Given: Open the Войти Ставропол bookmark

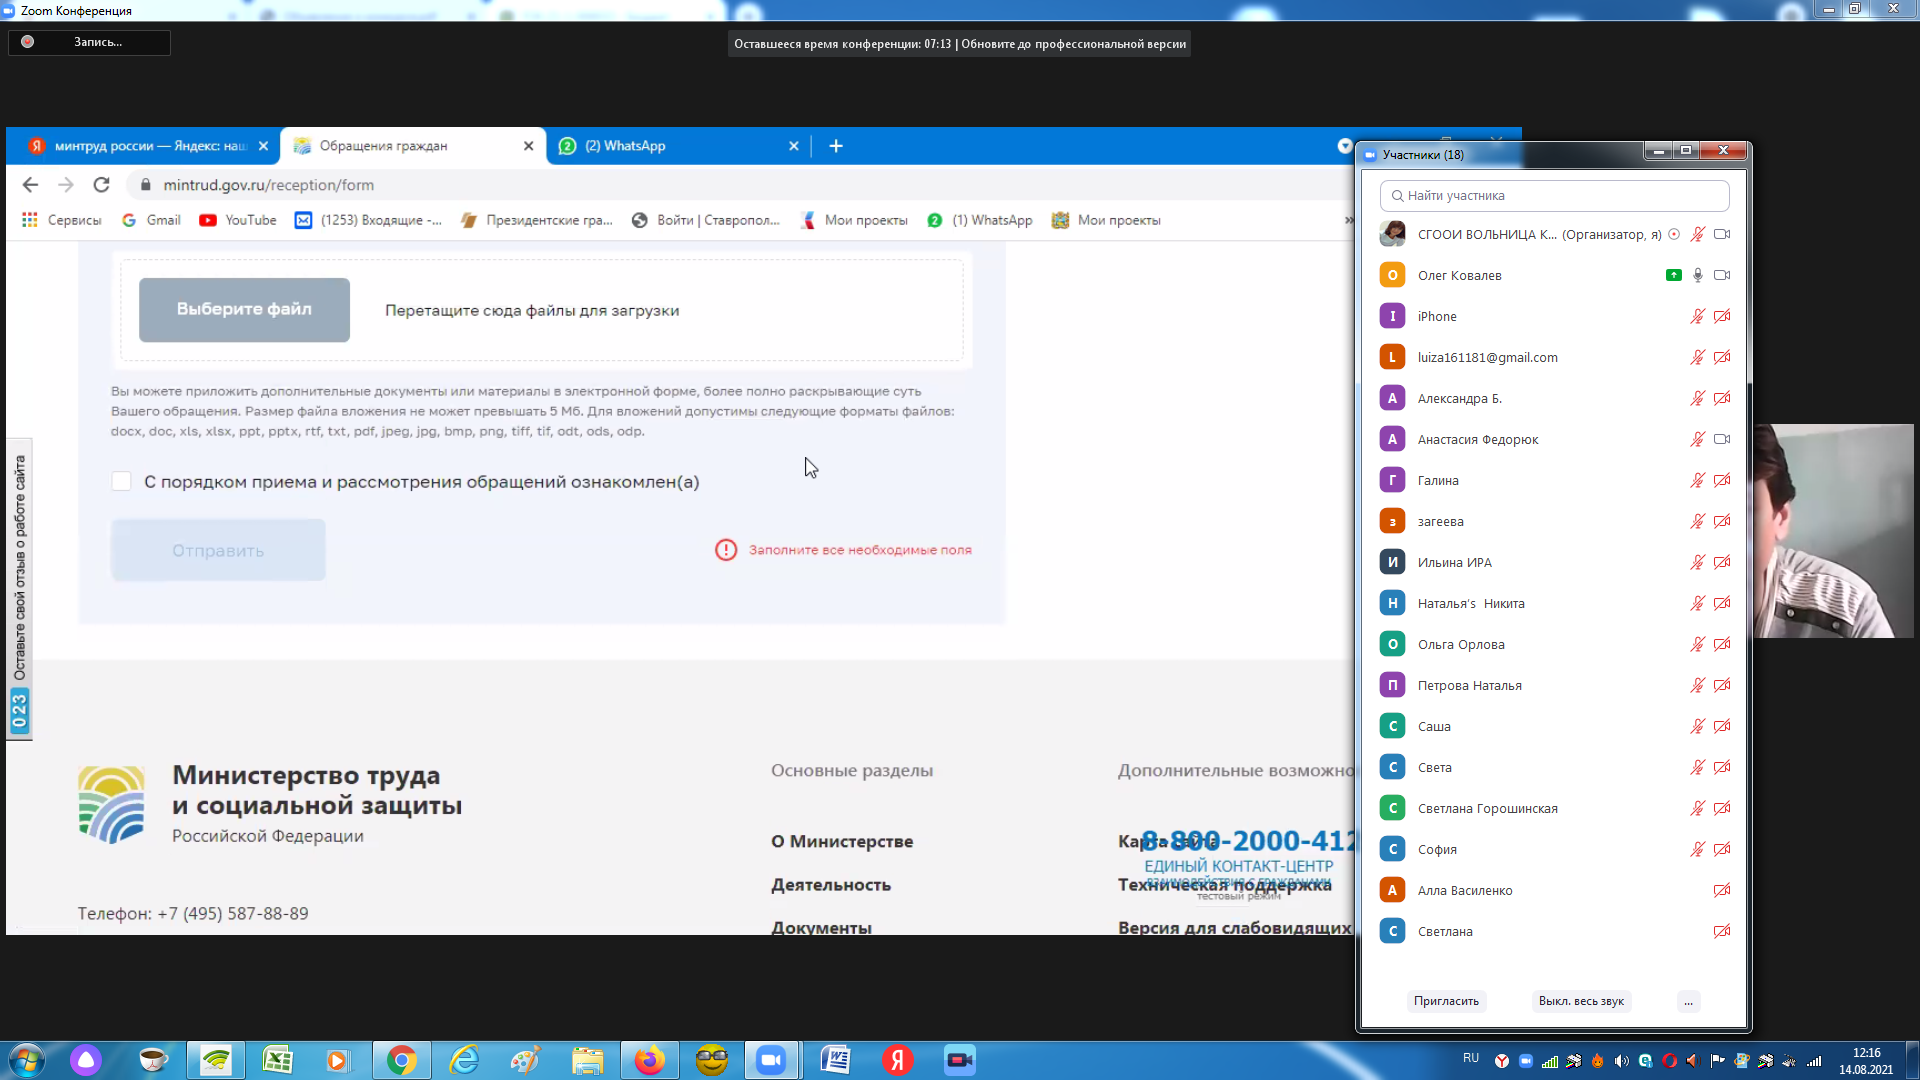Looking at the screenshot, I should coord(706,220).
